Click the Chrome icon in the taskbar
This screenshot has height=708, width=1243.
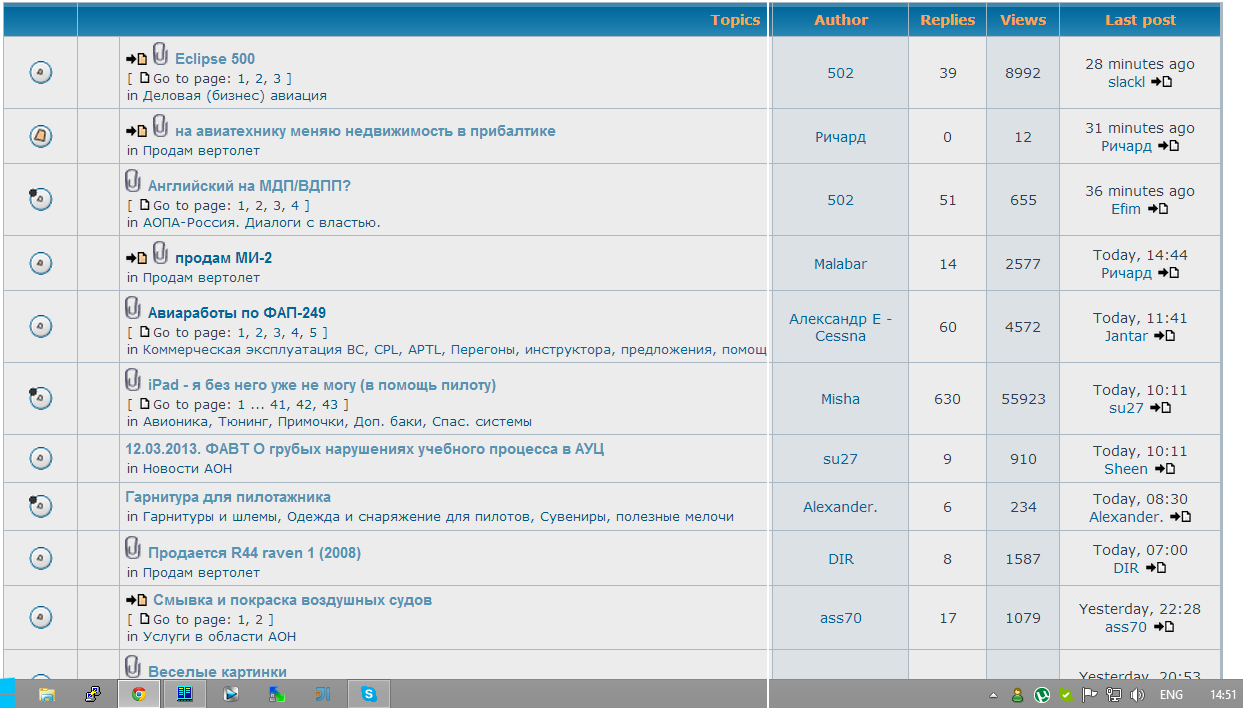138,694
